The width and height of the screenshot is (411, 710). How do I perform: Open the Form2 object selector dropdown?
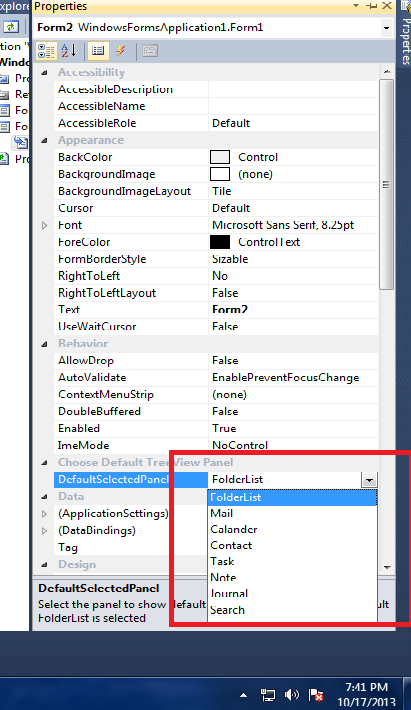click(x=386, y=28)
